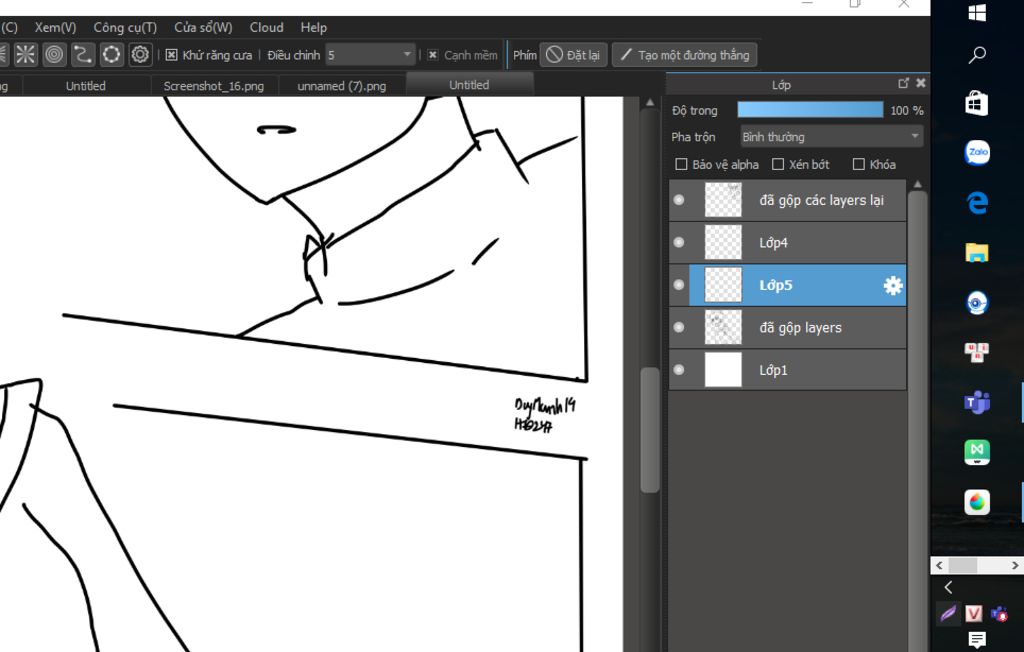Screen dimensions: 1024x652
Task: Switch to Untitled tab before Screenshot_16.png
Action: coord(86,86)
